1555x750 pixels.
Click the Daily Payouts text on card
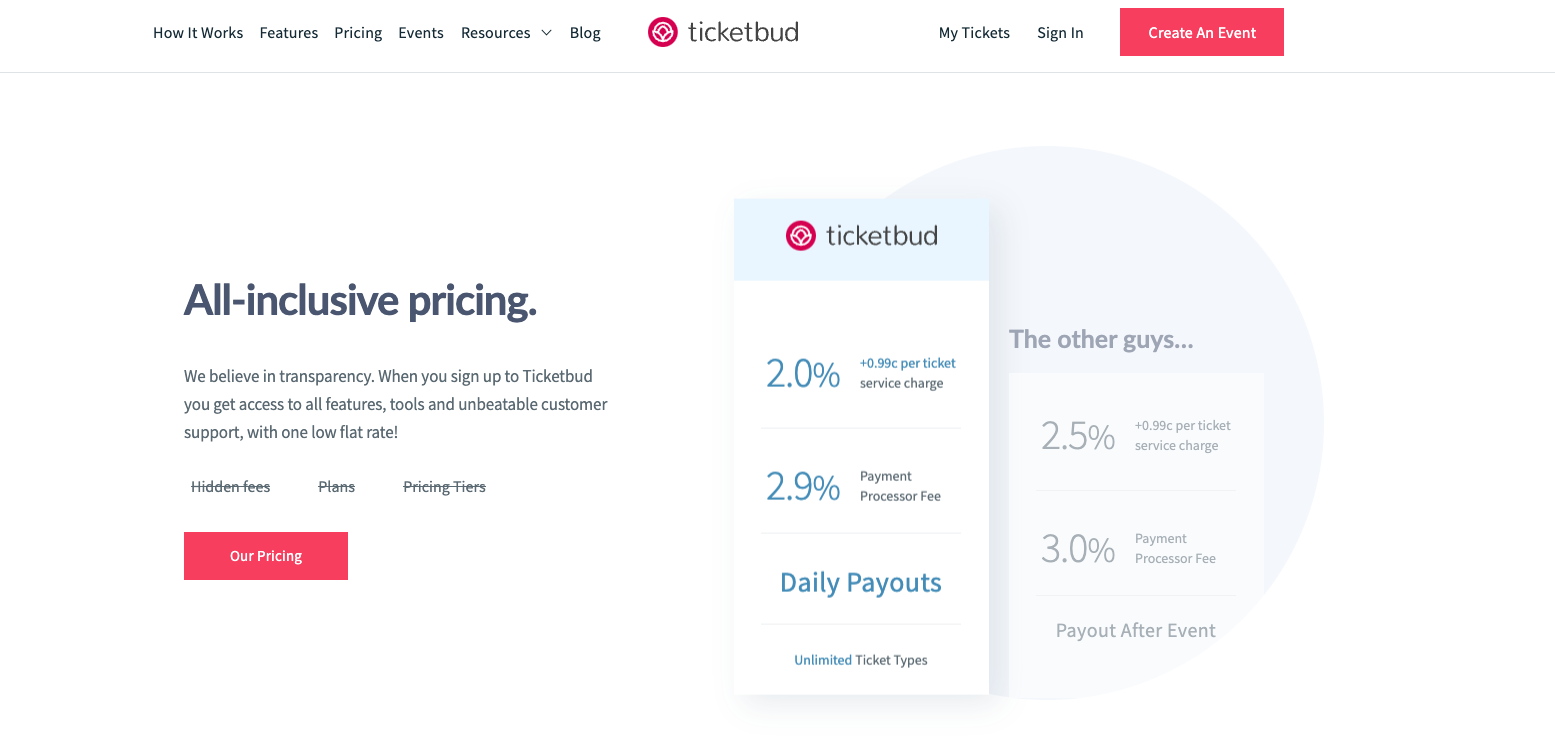tap(860, 582)
